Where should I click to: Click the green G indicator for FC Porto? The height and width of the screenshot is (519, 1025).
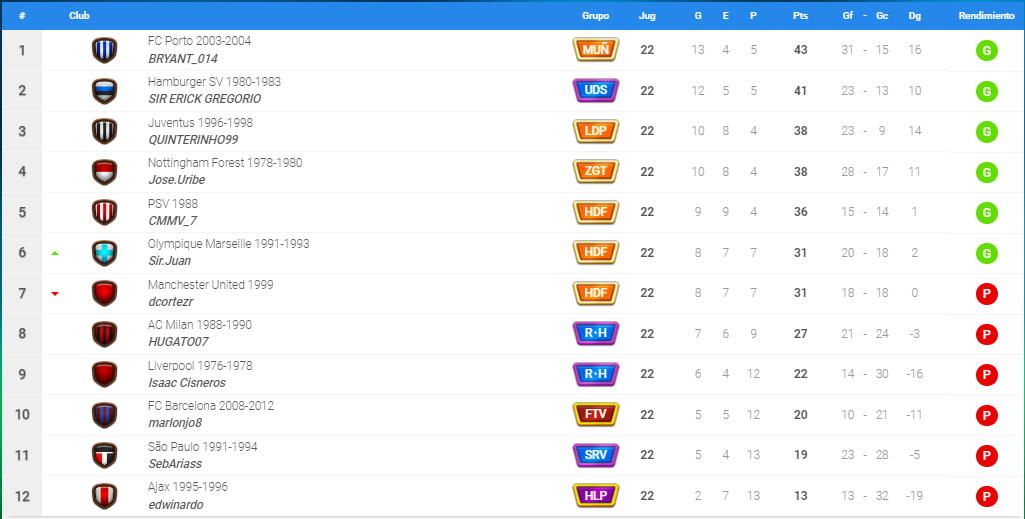pos(986,50)
